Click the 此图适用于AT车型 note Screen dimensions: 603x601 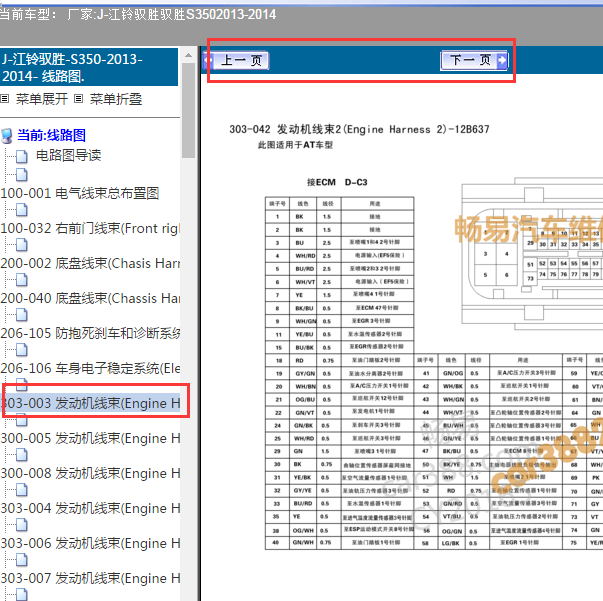(295, 145)
